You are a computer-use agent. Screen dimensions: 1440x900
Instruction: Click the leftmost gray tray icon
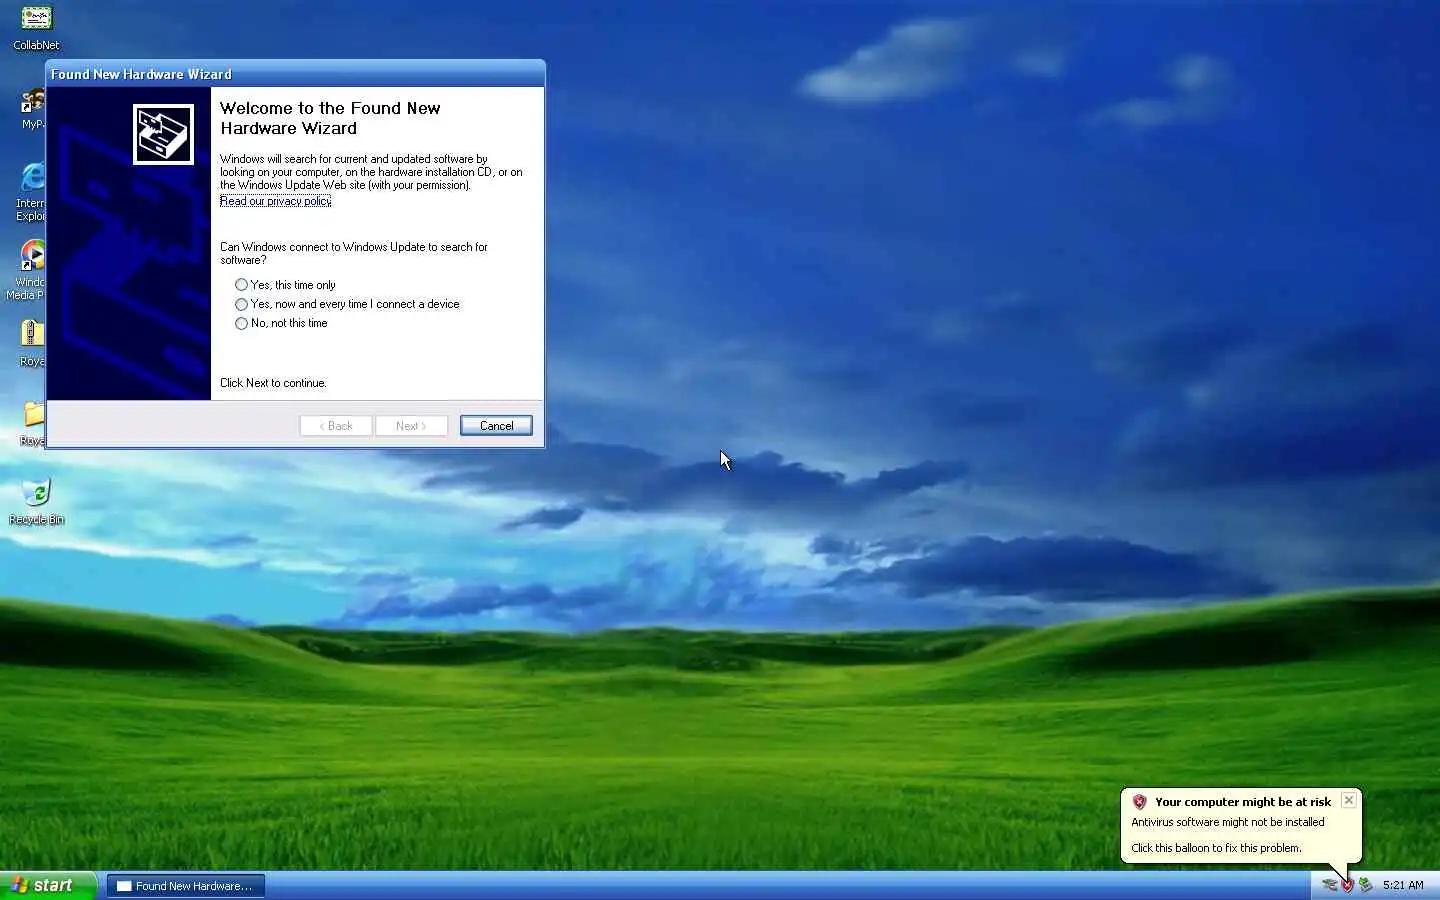point(1329,885)
